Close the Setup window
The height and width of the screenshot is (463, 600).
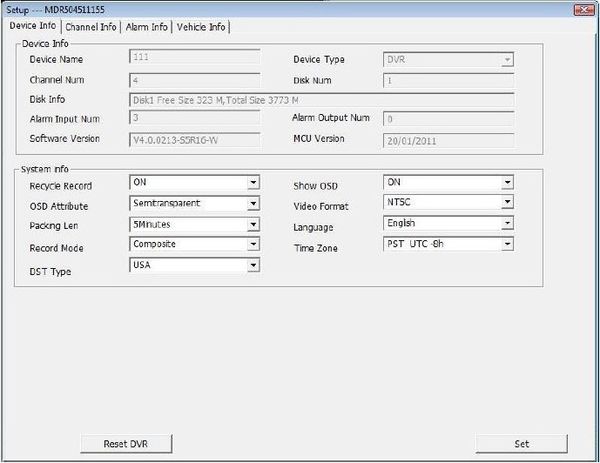(579, 9)
